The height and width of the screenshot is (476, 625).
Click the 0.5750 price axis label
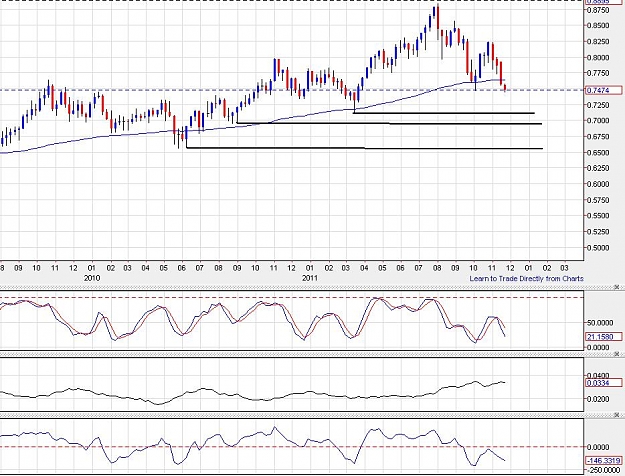[x=599, y=200]
